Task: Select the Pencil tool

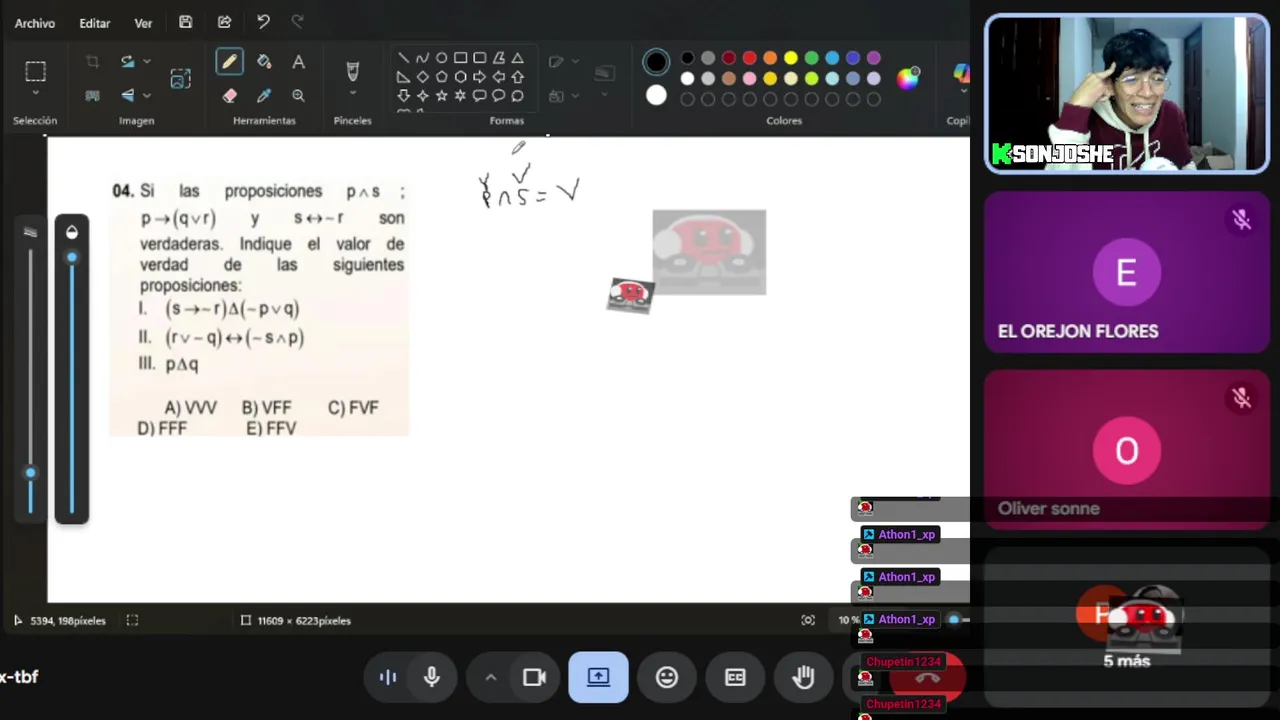Action: click(x=229, y=62)
